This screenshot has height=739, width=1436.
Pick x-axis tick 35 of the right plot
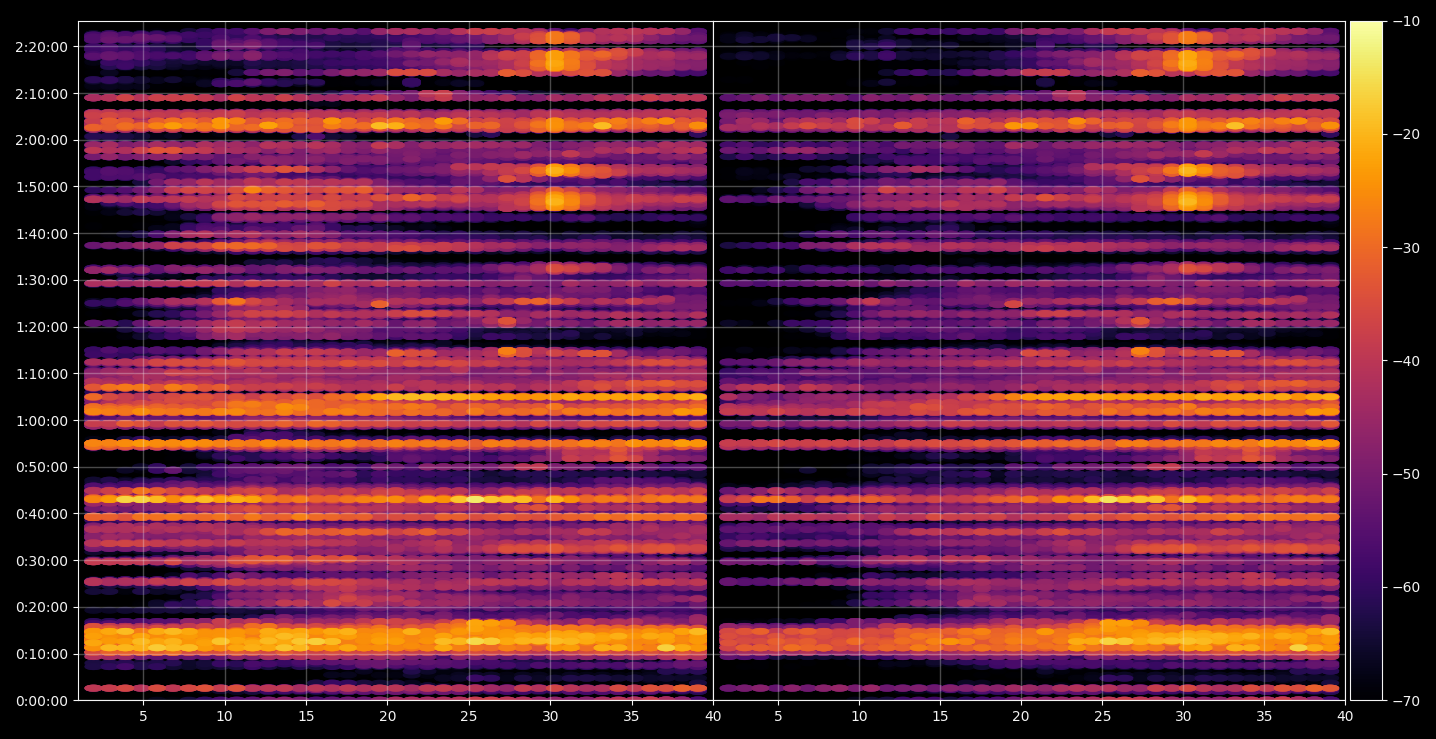(x=1265, y=716)
